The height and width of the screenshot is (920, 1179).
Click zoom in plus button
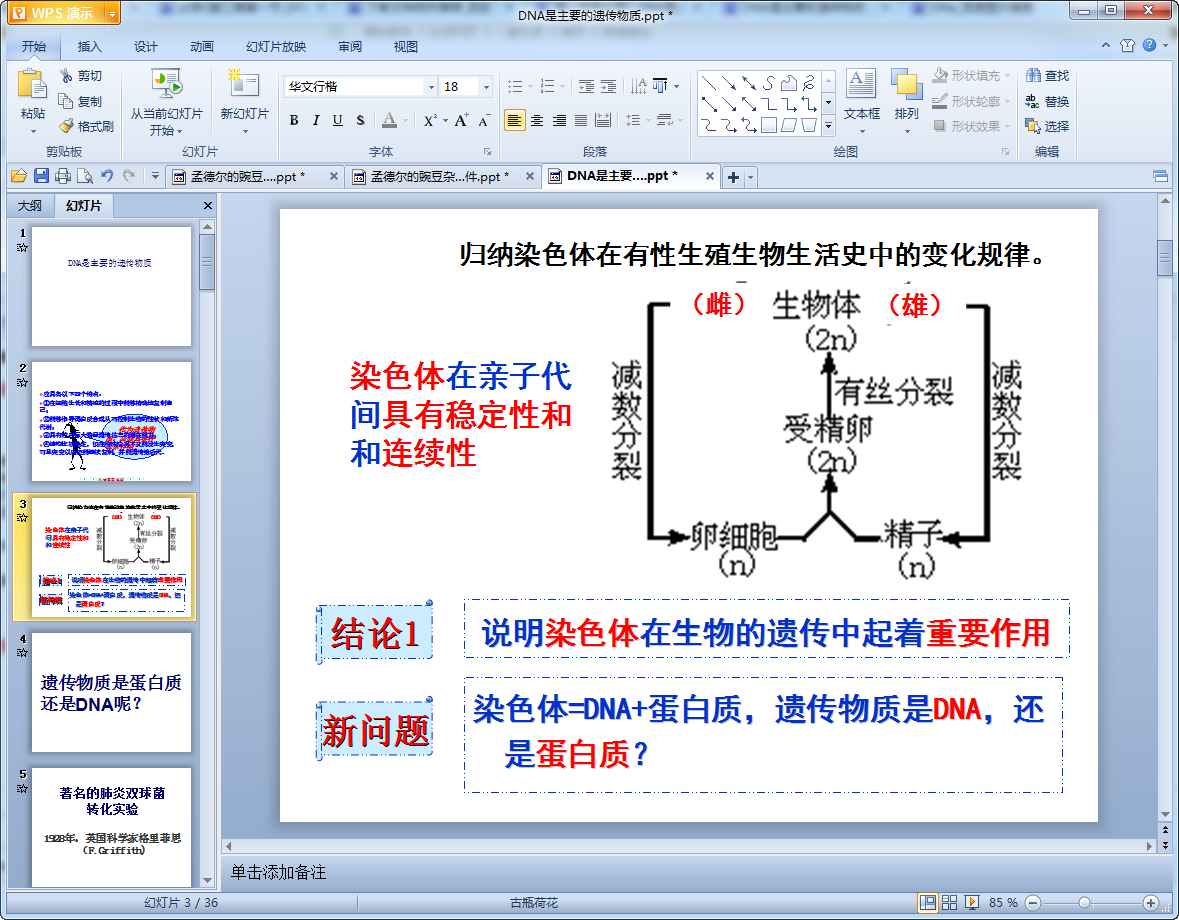[1150, 902]
